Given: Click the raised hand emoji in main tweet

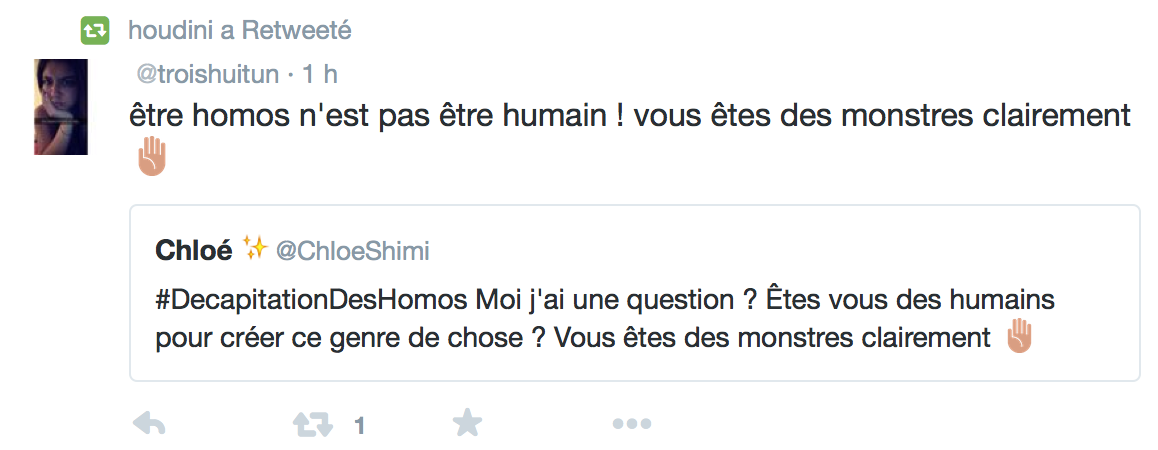Looking at the screenshot, I should (x=152, y=156).
